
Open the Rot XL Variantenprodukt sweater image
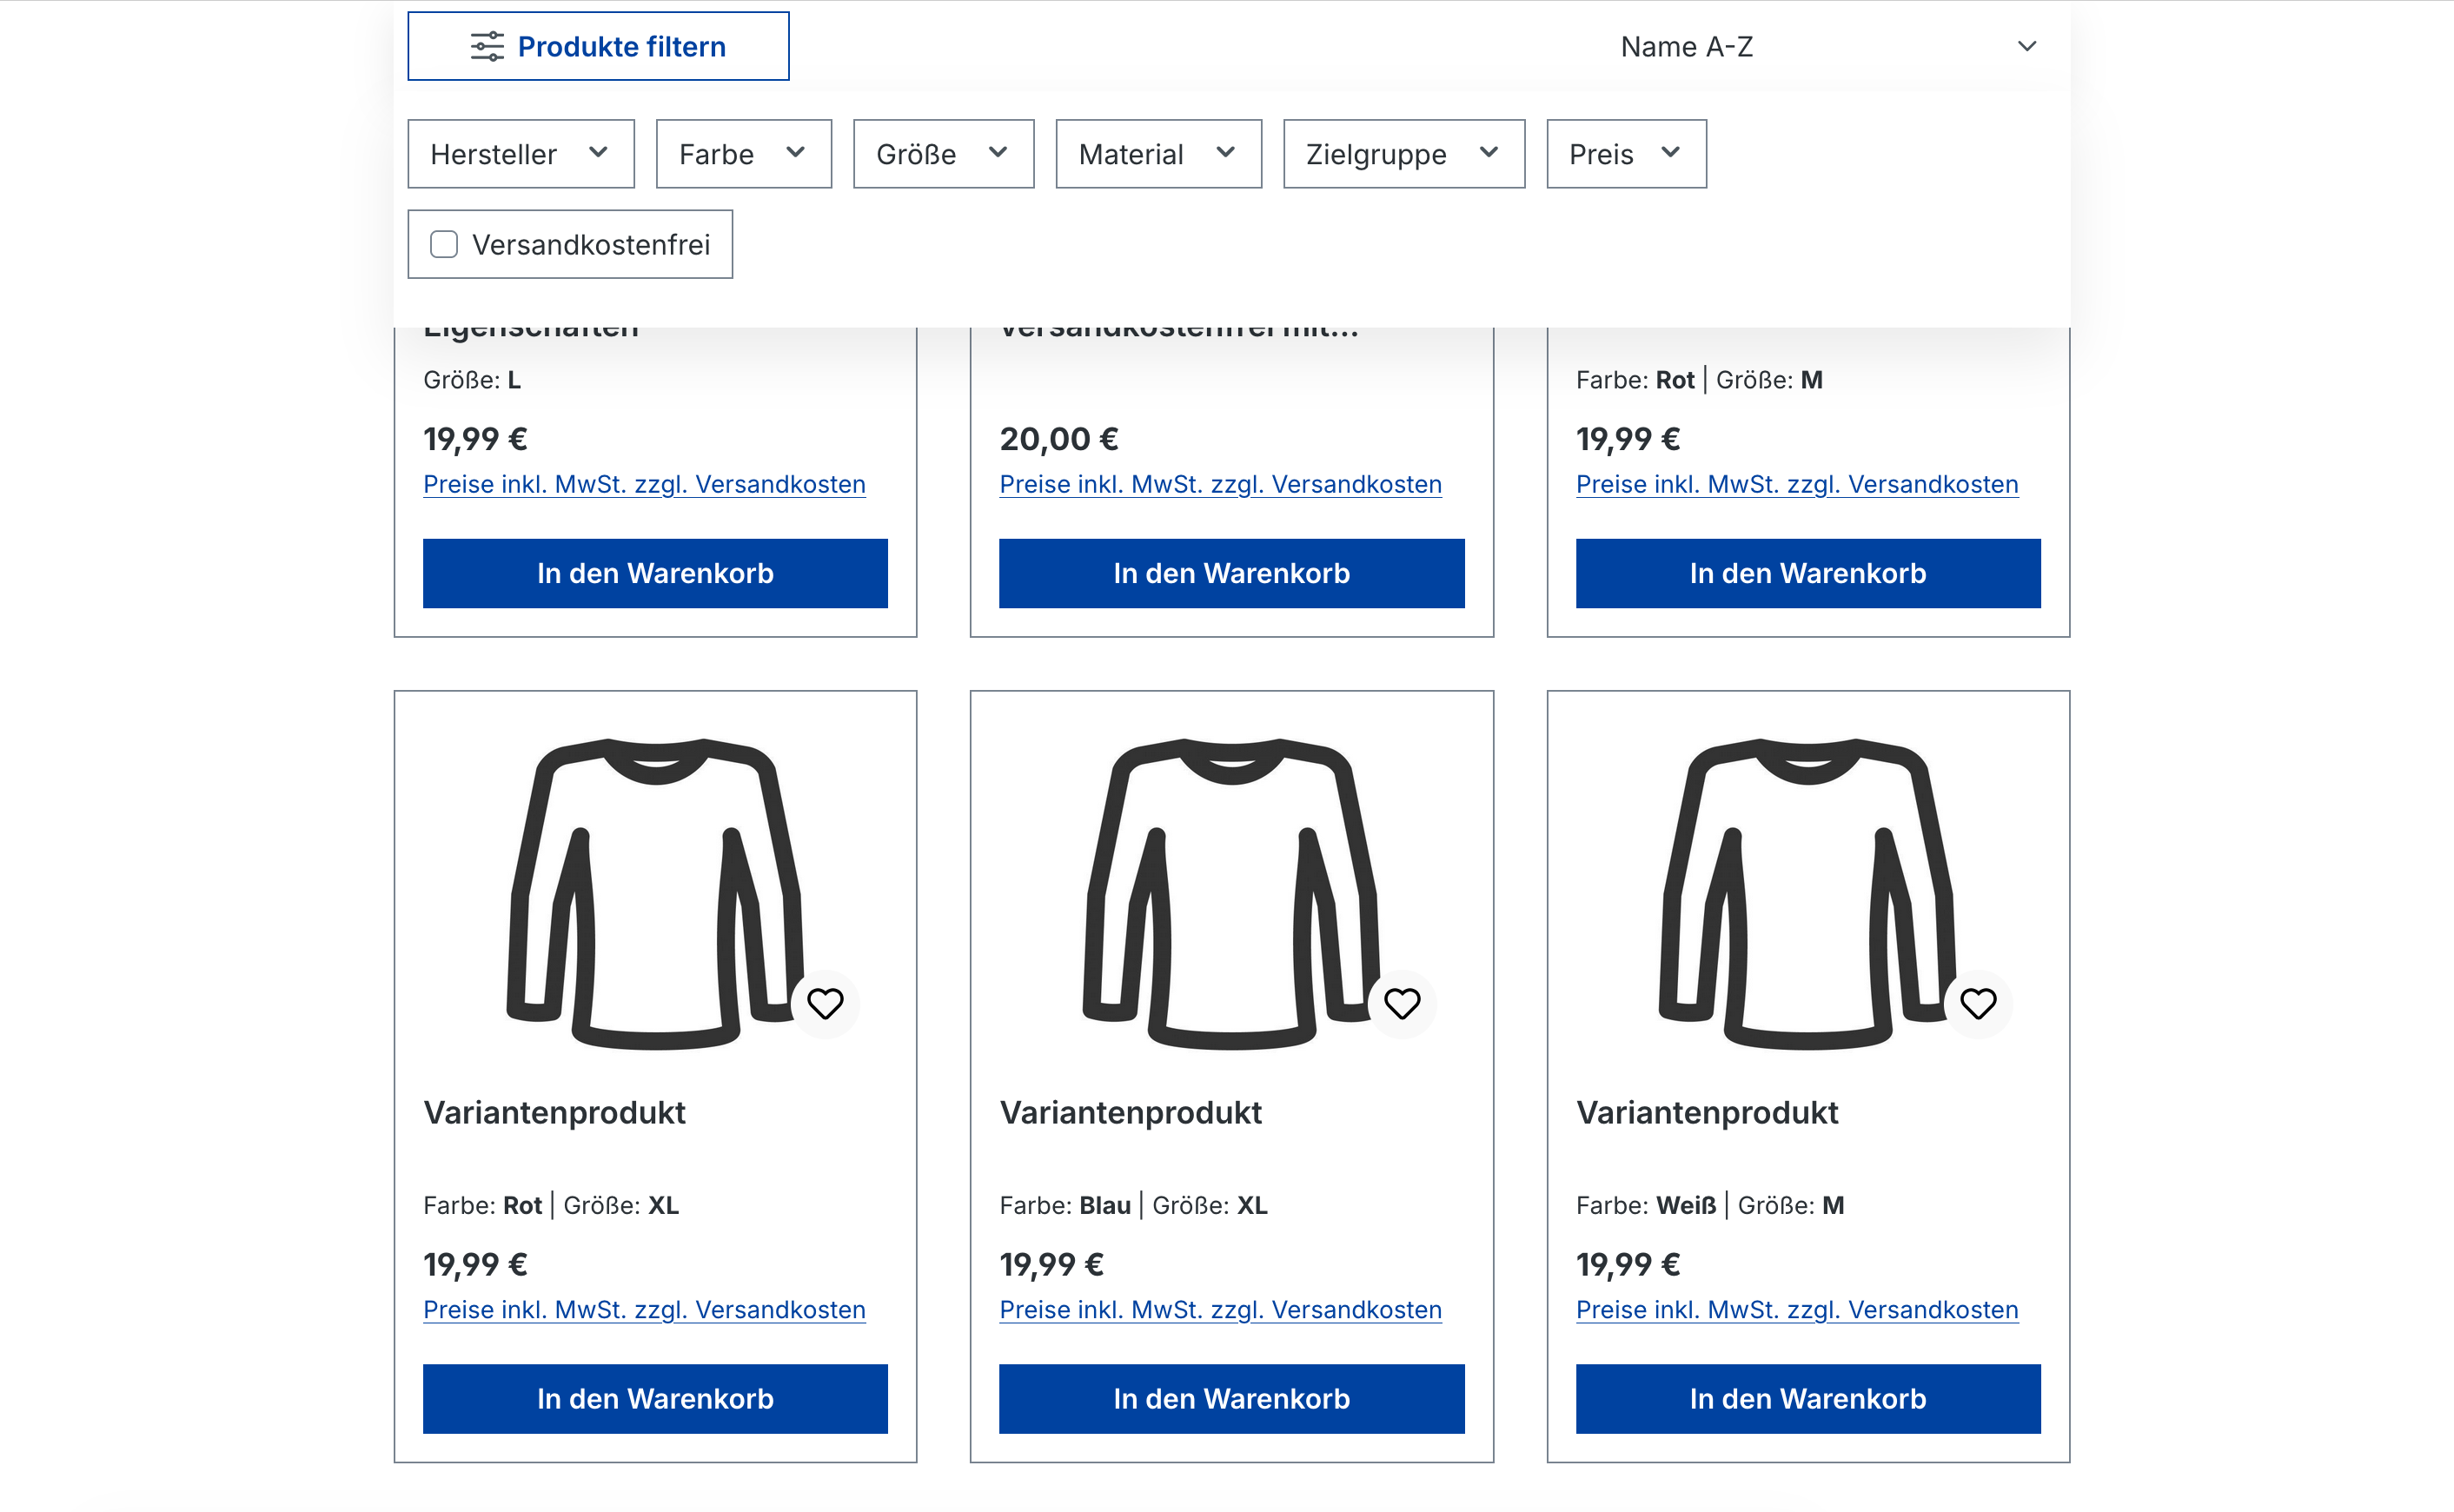click(x=655, y=893)
